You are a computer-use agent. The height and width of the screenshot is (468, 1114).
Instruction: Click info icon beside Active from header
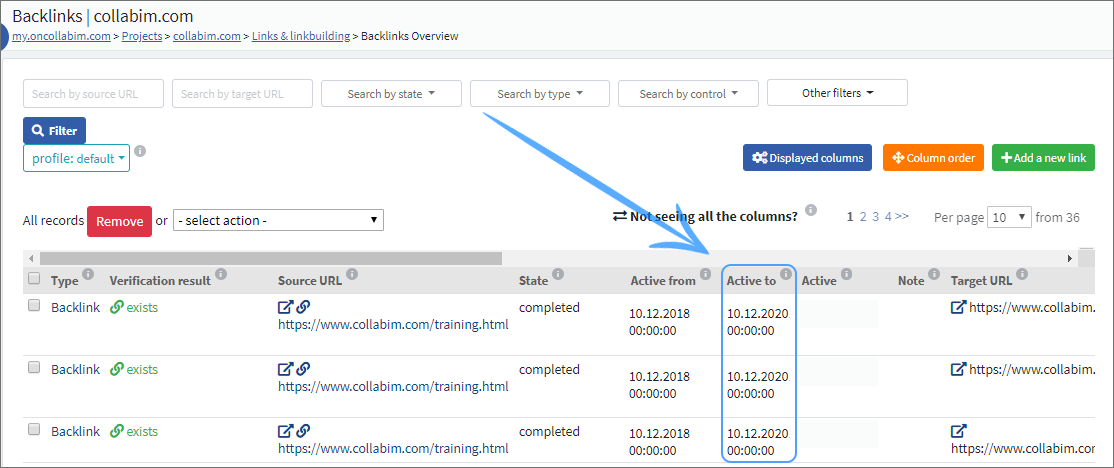[705, 273]
